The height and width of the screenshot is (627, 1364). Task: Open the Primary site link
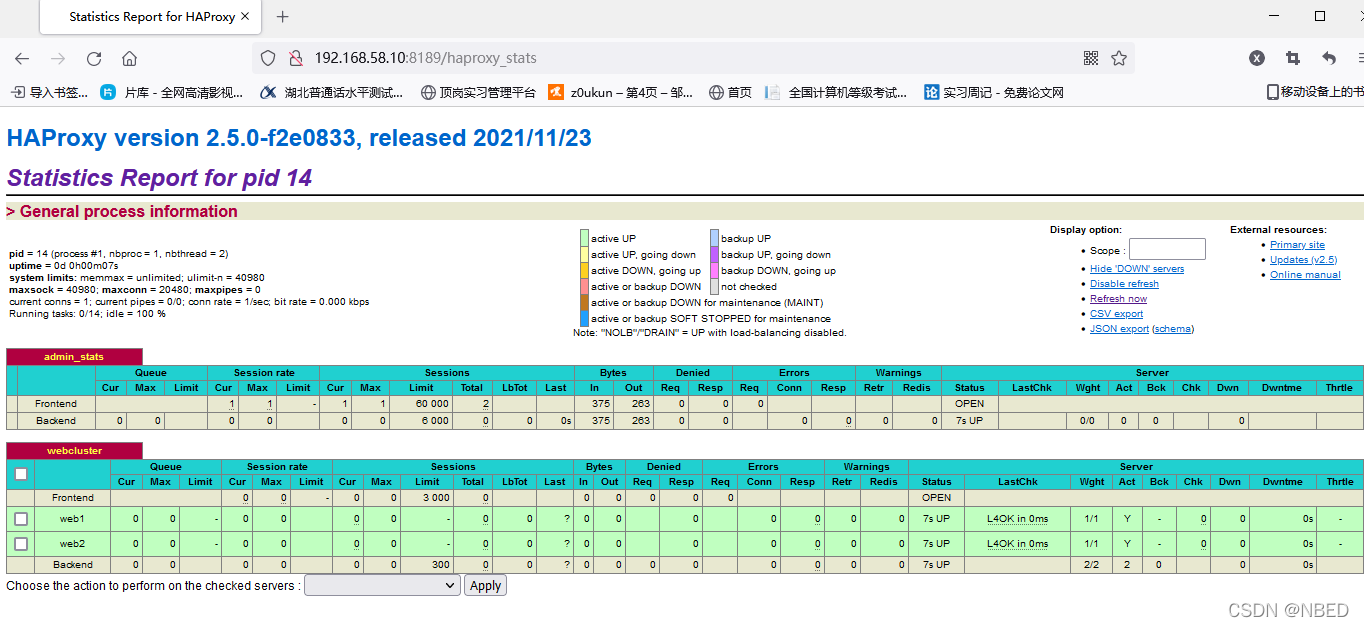[x=1297, y=245]
